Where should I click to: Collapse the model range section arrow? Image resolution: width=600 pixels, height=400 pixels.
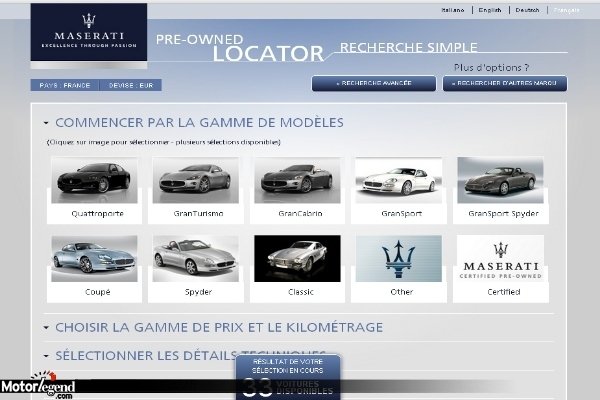46,123
